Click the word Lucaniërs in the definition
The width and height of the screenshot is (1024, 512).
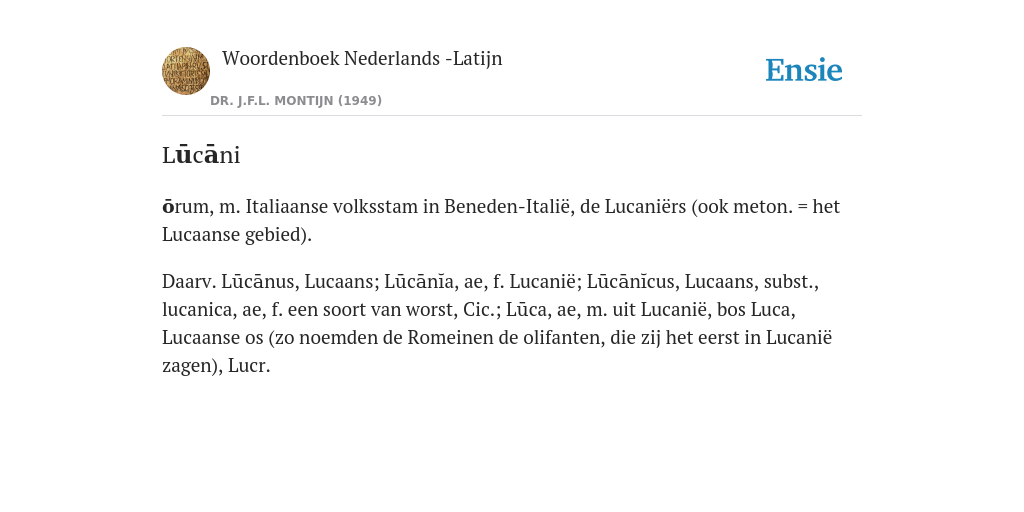point(645,206)
